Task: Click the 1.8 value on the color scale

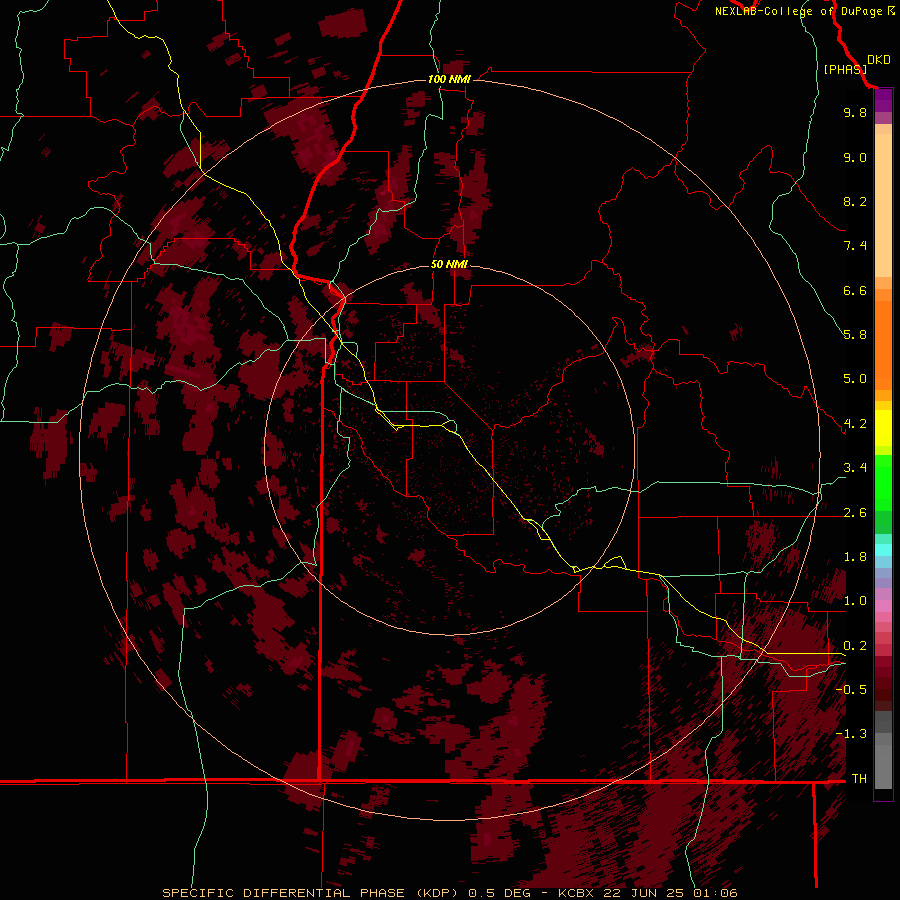Action: (x=855, y=557)
